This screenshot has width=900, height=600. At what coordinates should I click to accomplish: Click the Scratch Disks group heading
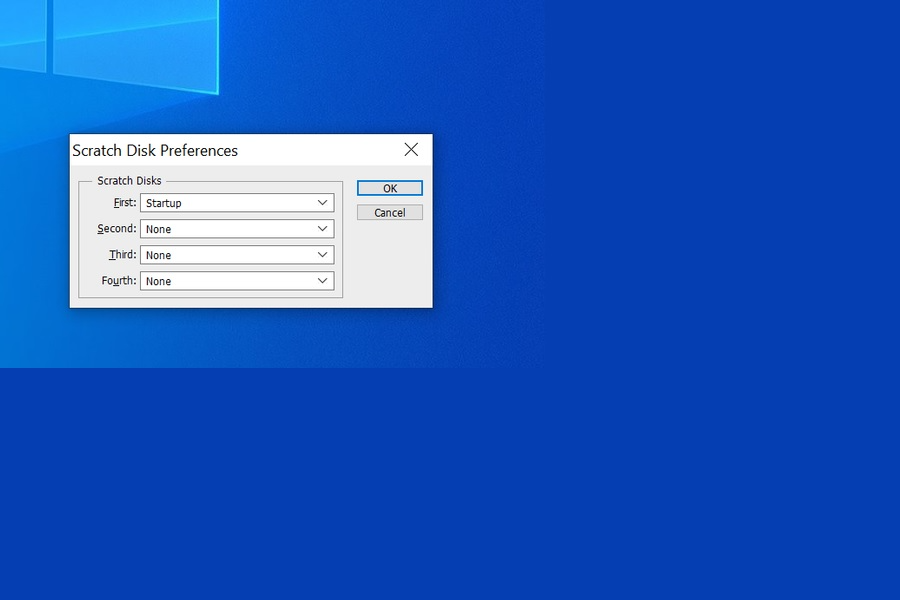[129, 181]
